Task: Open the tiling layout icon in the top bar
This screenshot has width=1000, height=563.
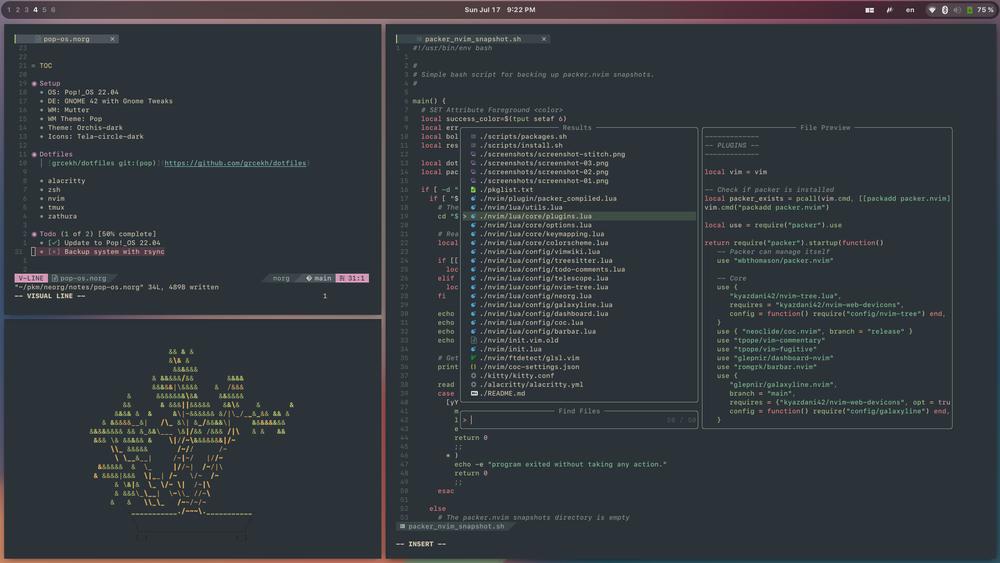Action: [869, 10]
